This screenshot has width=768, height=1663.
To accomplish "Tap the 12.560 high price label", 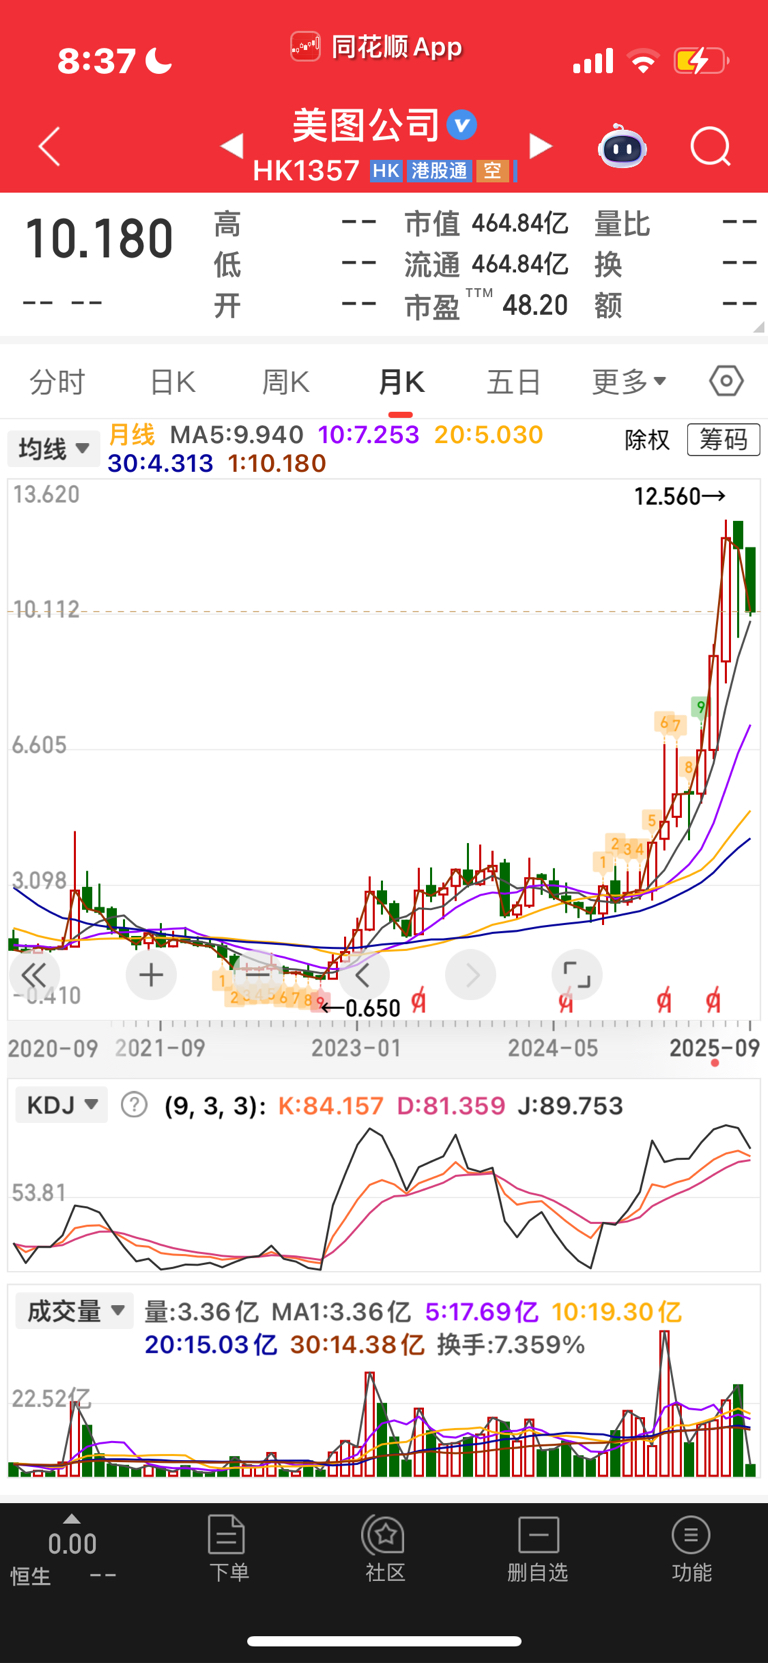I will pos(680,496).
